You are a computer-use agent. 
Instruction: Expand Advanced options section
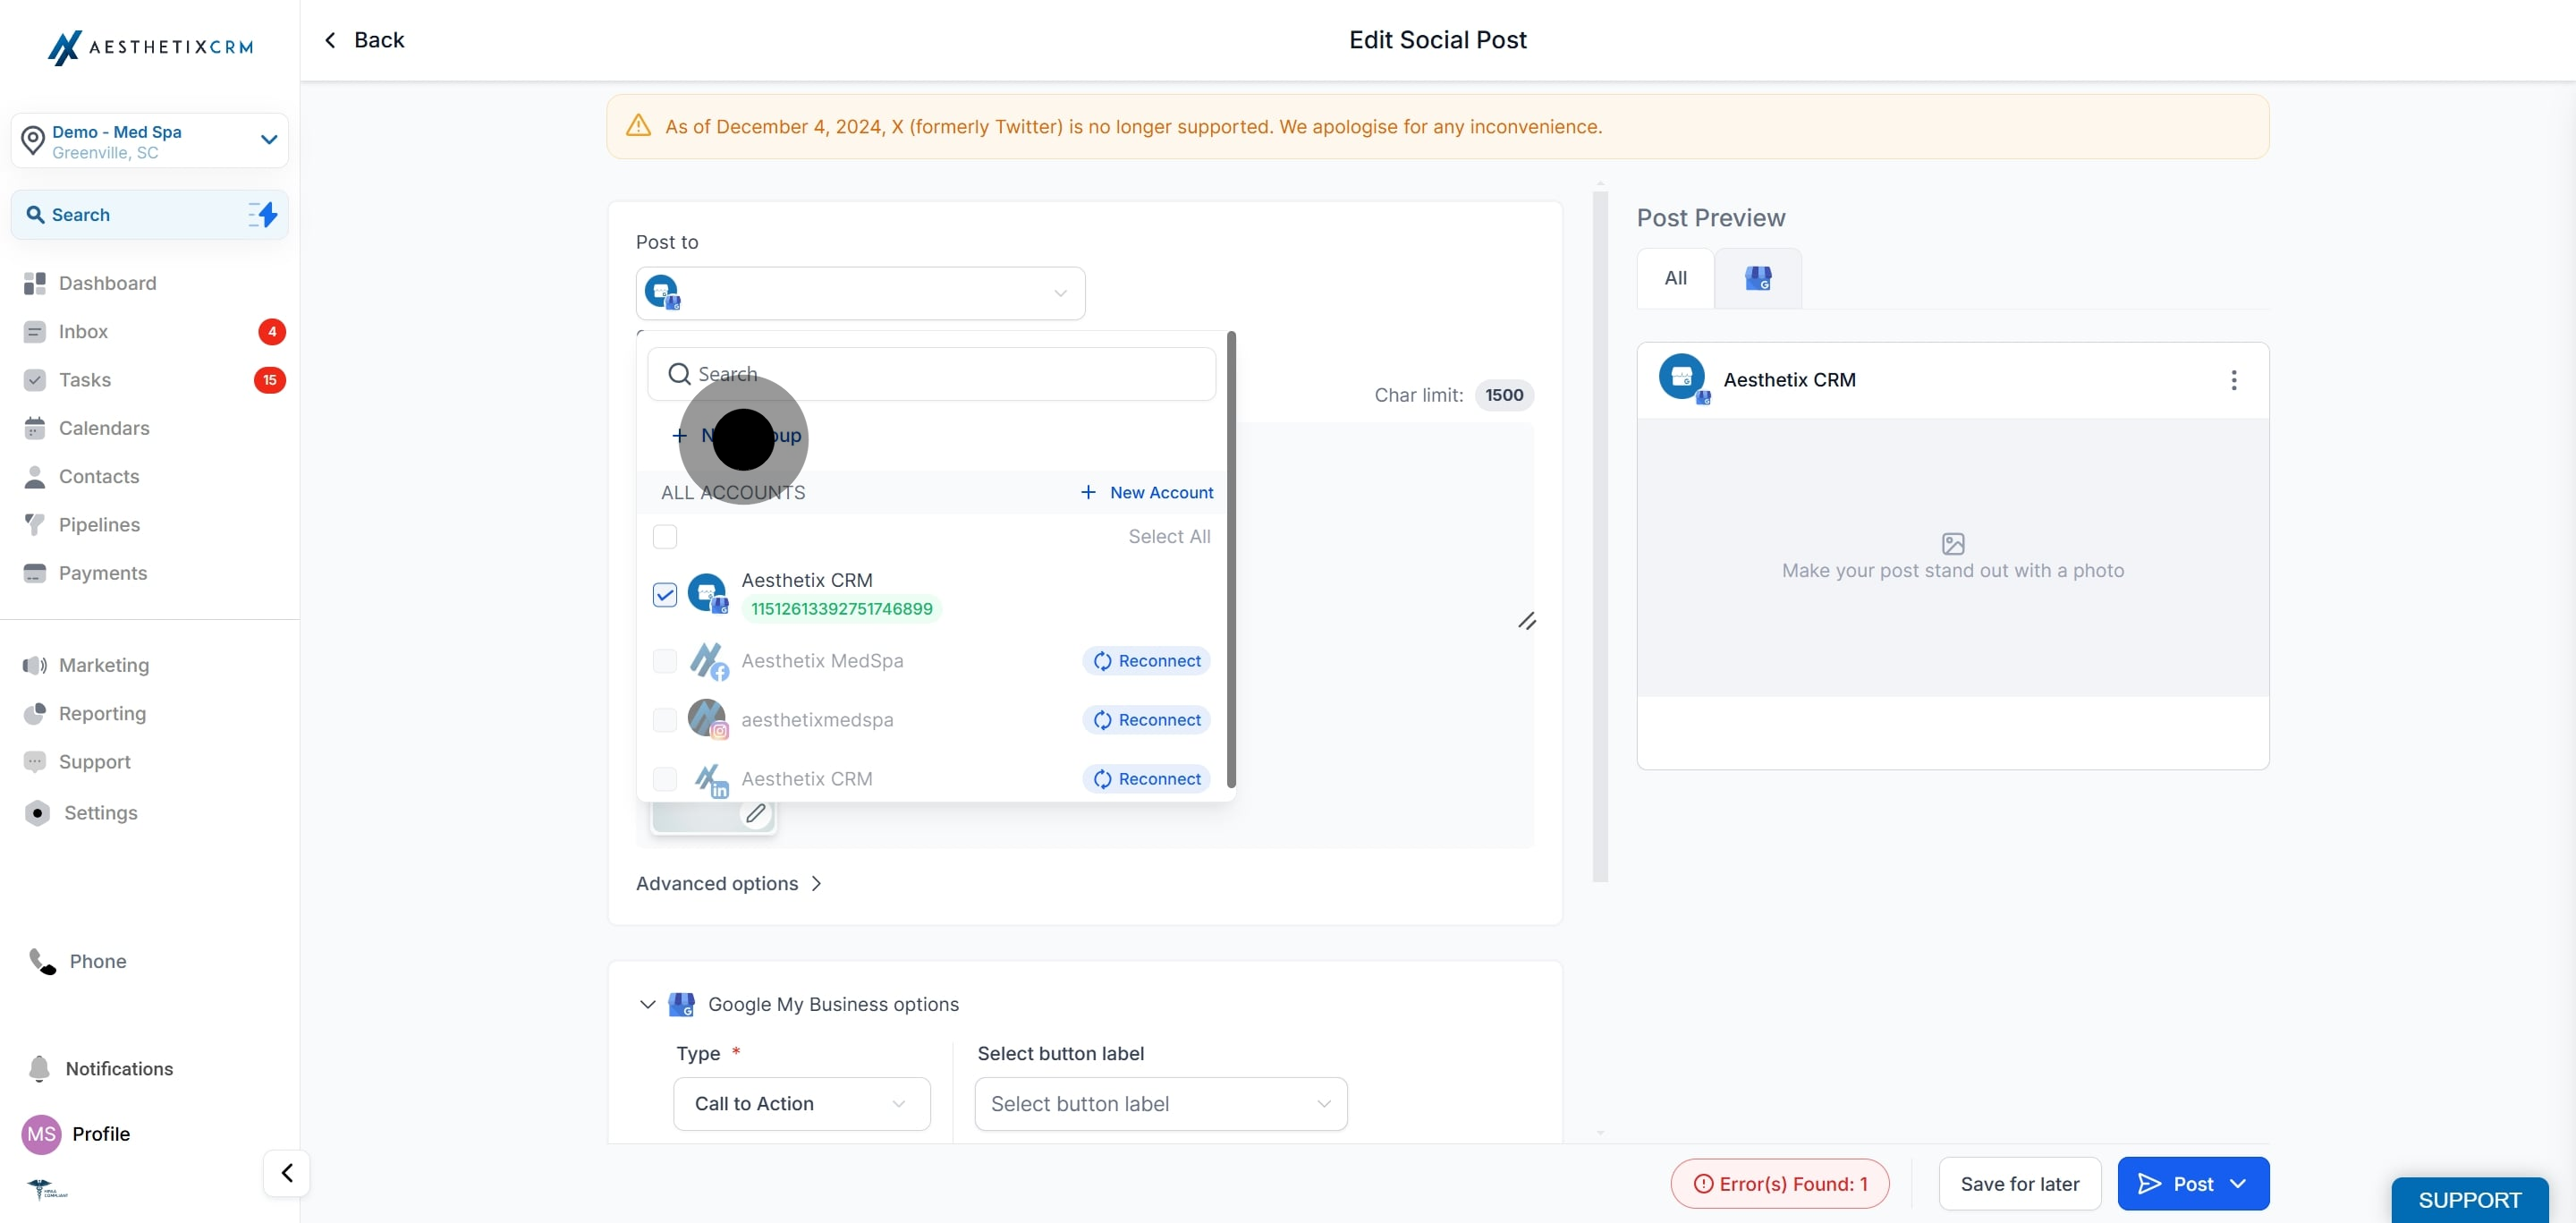(x=729, y=884)
